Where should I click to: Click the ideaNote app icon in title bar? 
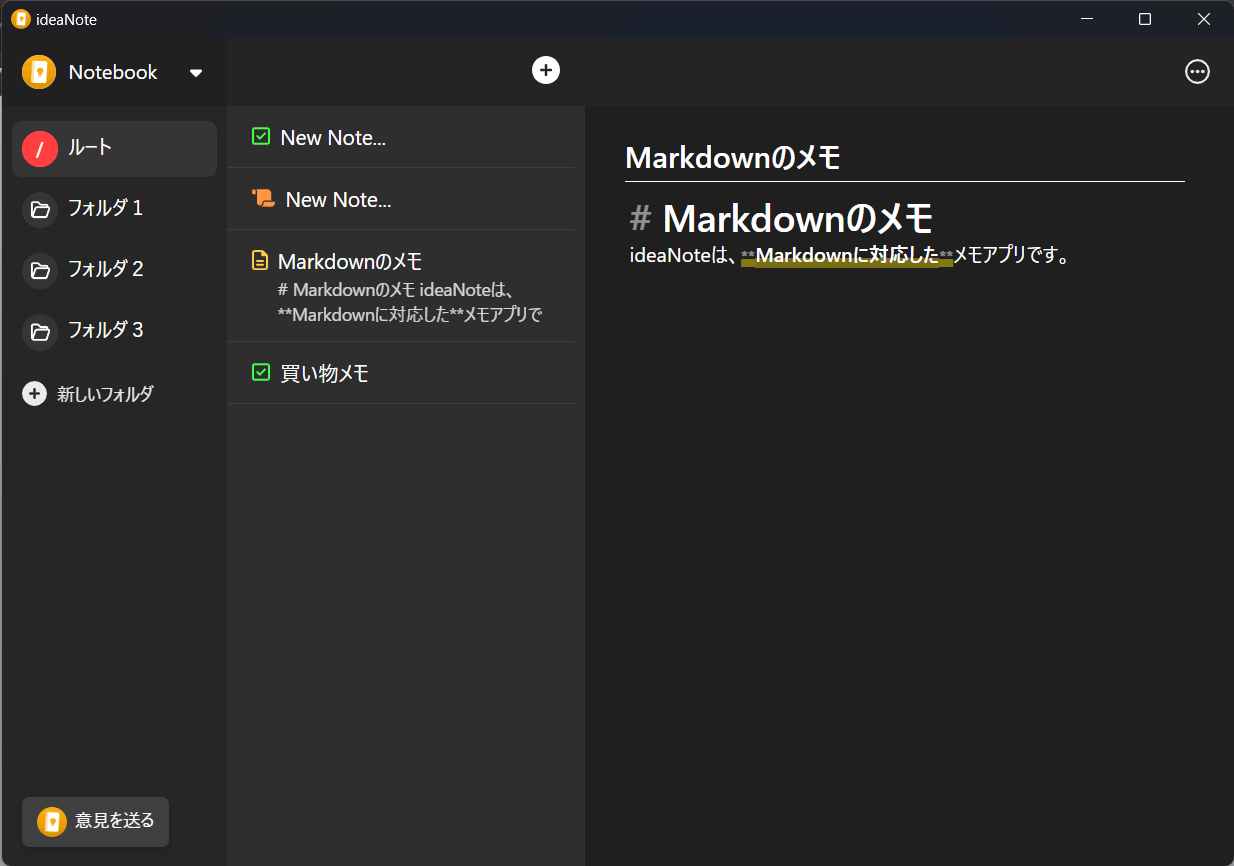(x=20, y=19)
